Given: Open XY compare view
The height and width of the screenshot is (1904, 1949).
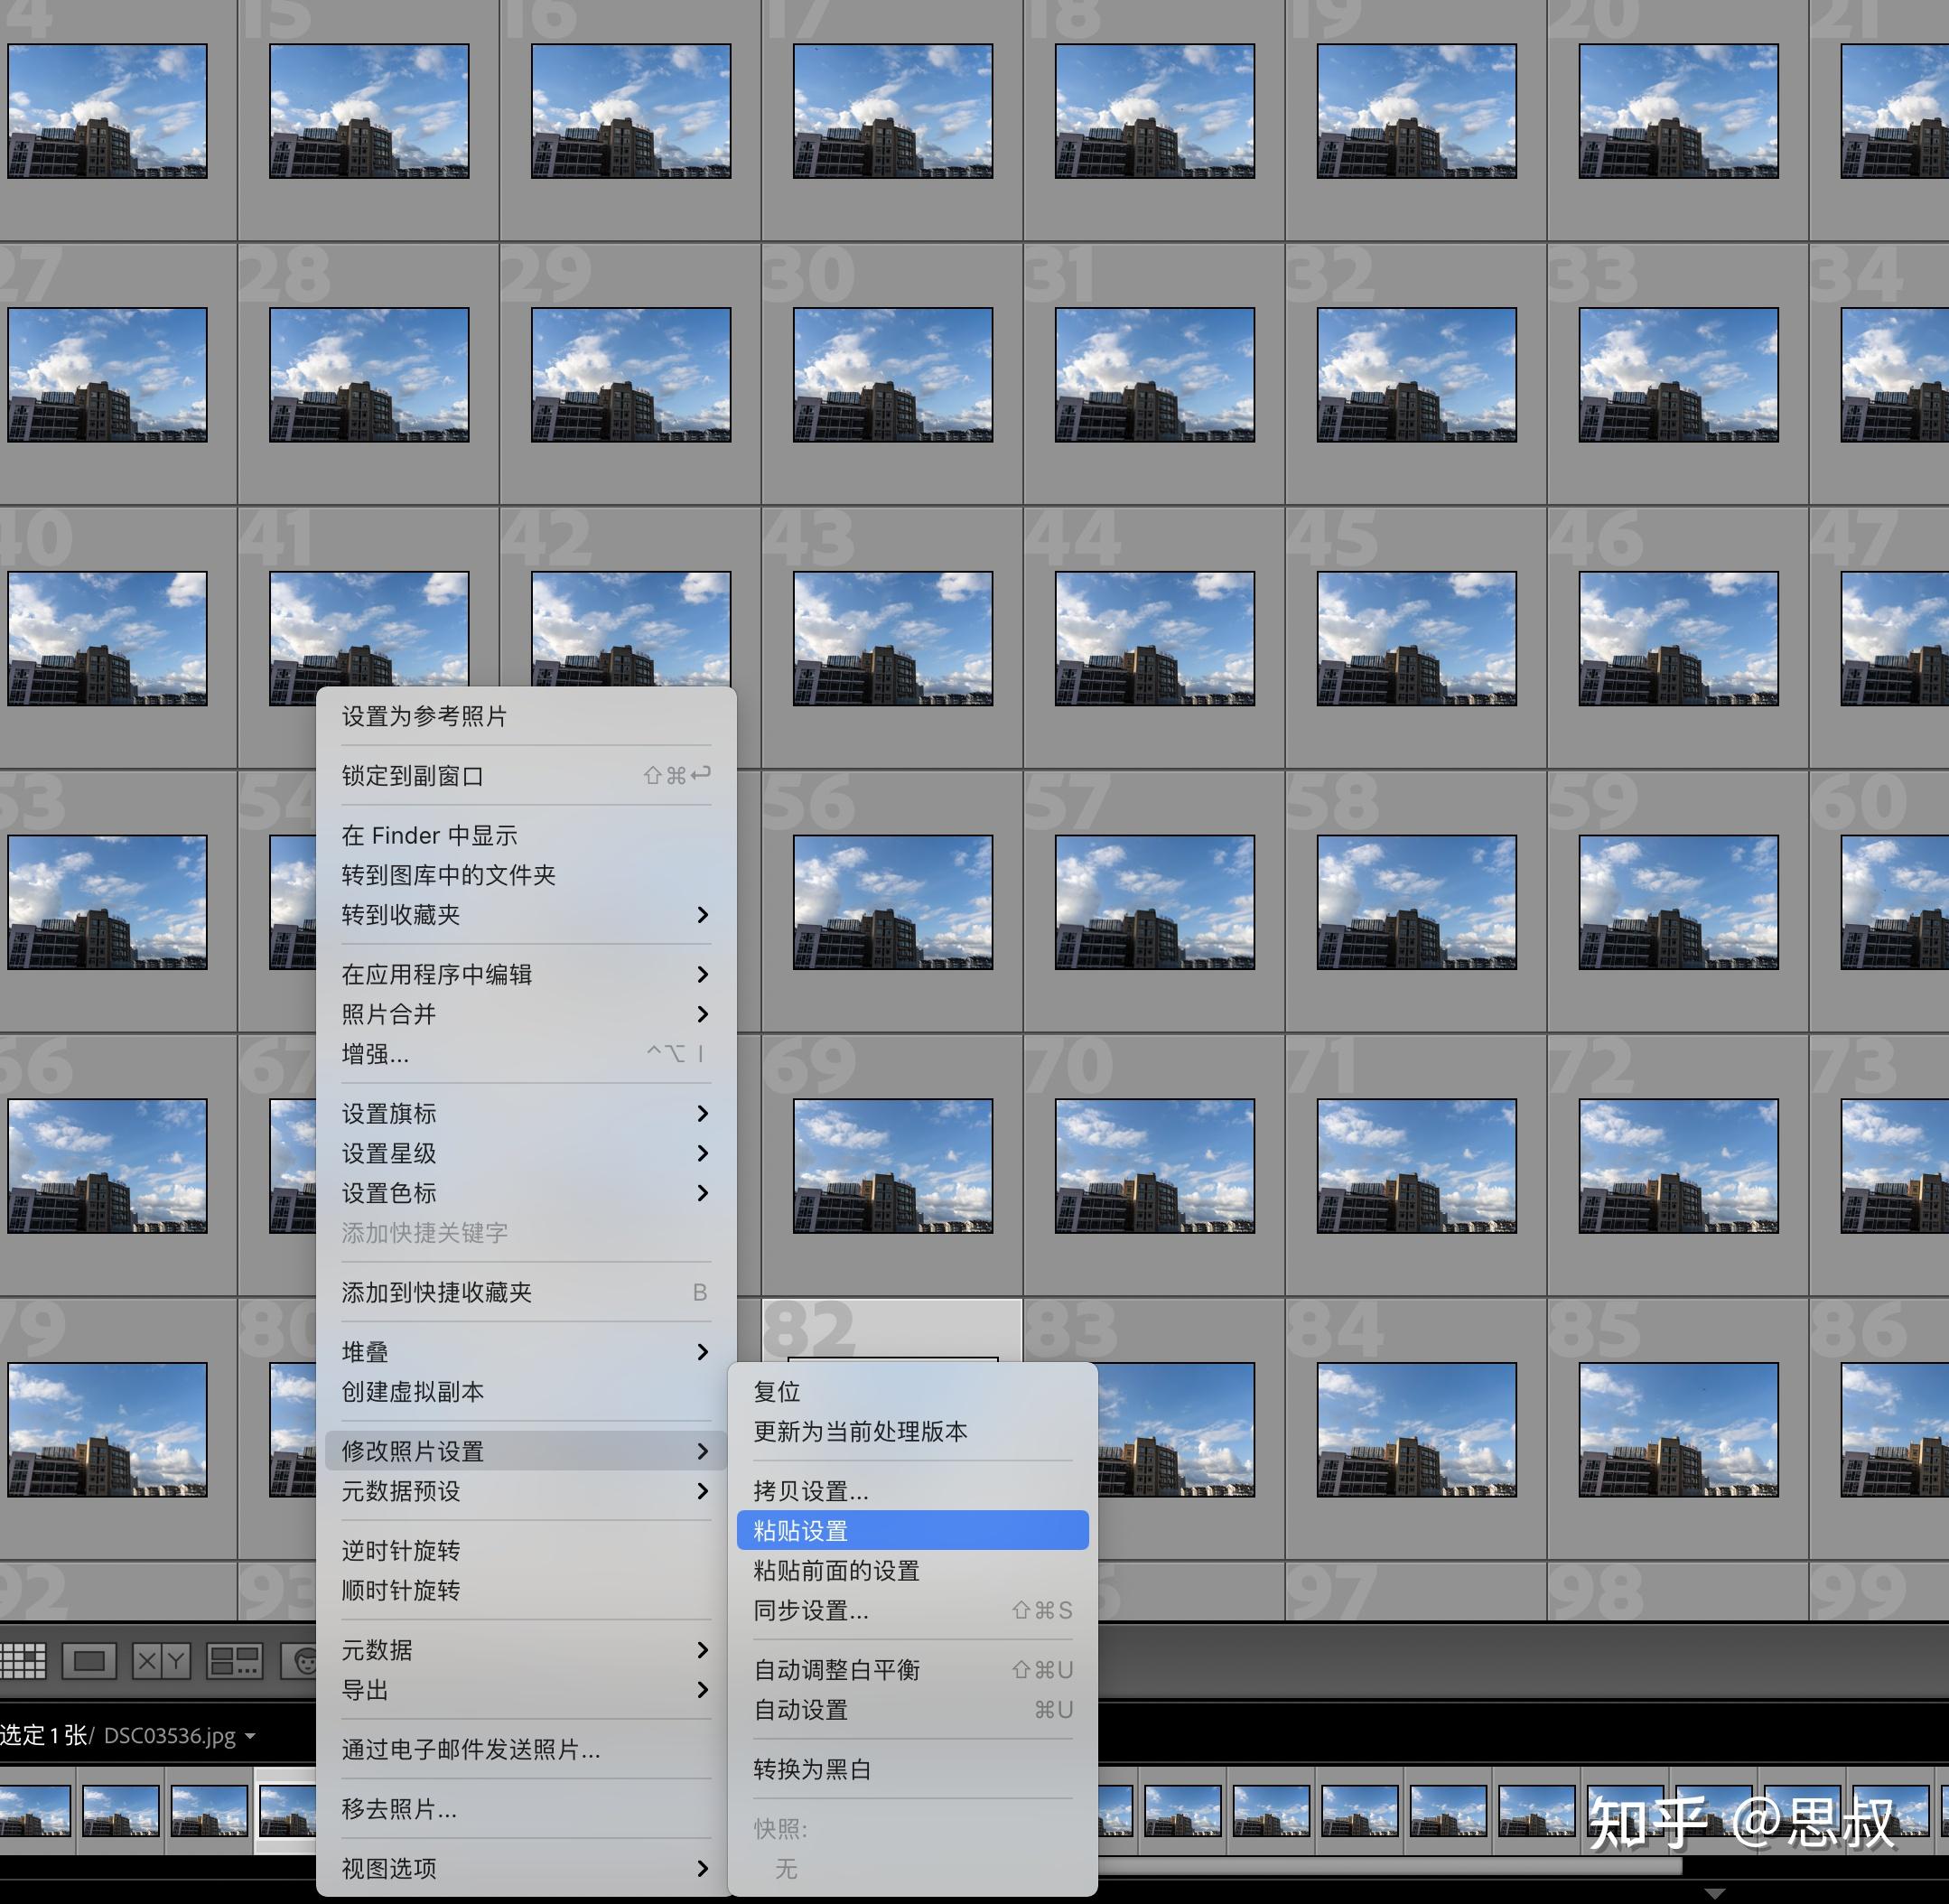Looking at the screenshot, I should (x=161, y=1661).
